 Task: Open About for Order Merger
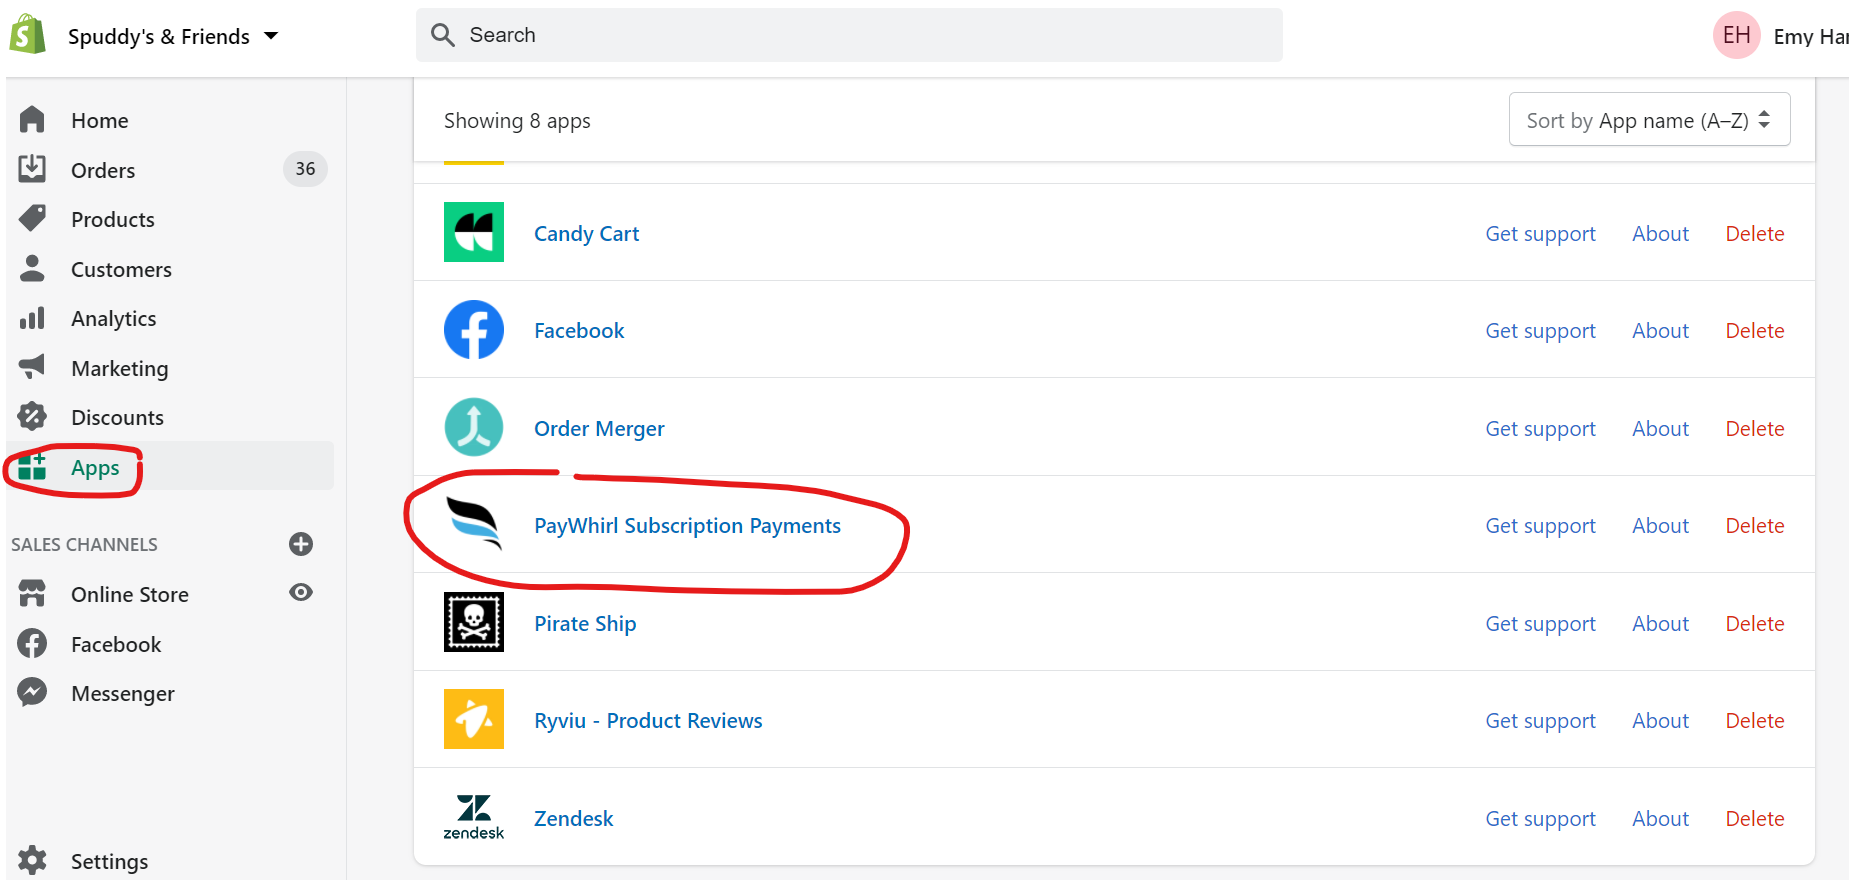click(1660, 429)
